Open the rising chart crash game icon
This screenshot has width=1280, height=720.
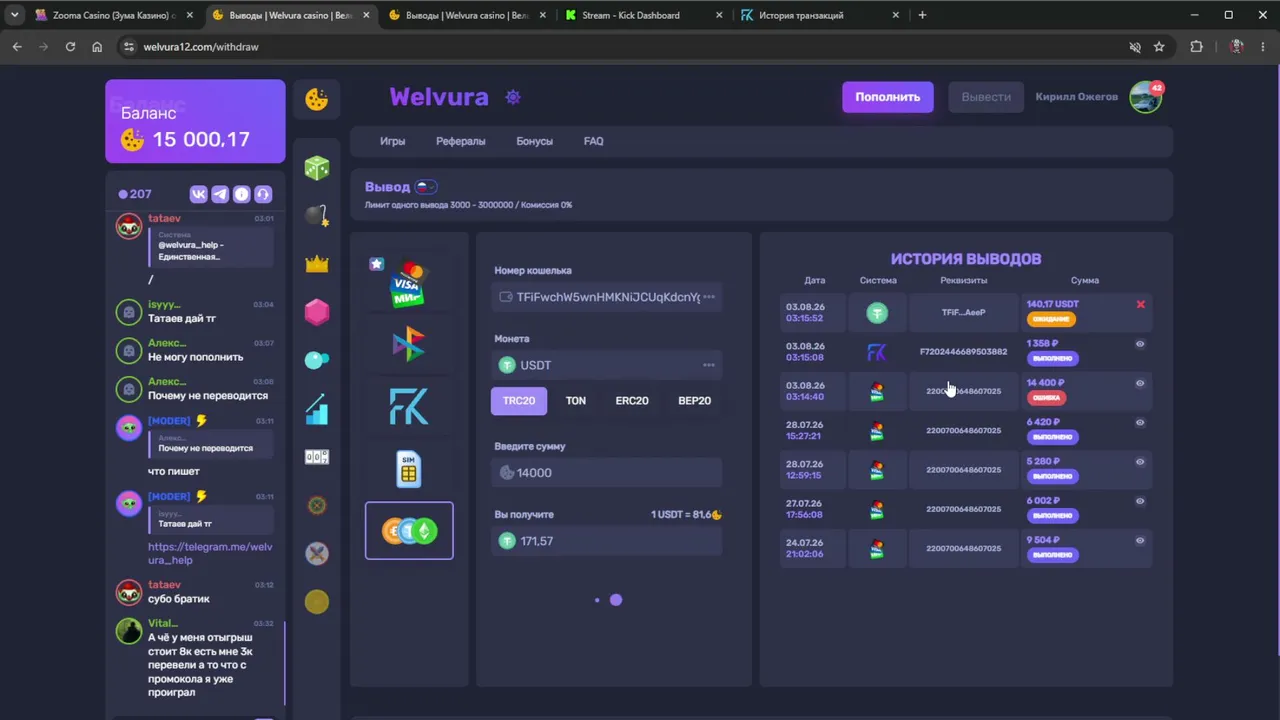coord(317,409)
